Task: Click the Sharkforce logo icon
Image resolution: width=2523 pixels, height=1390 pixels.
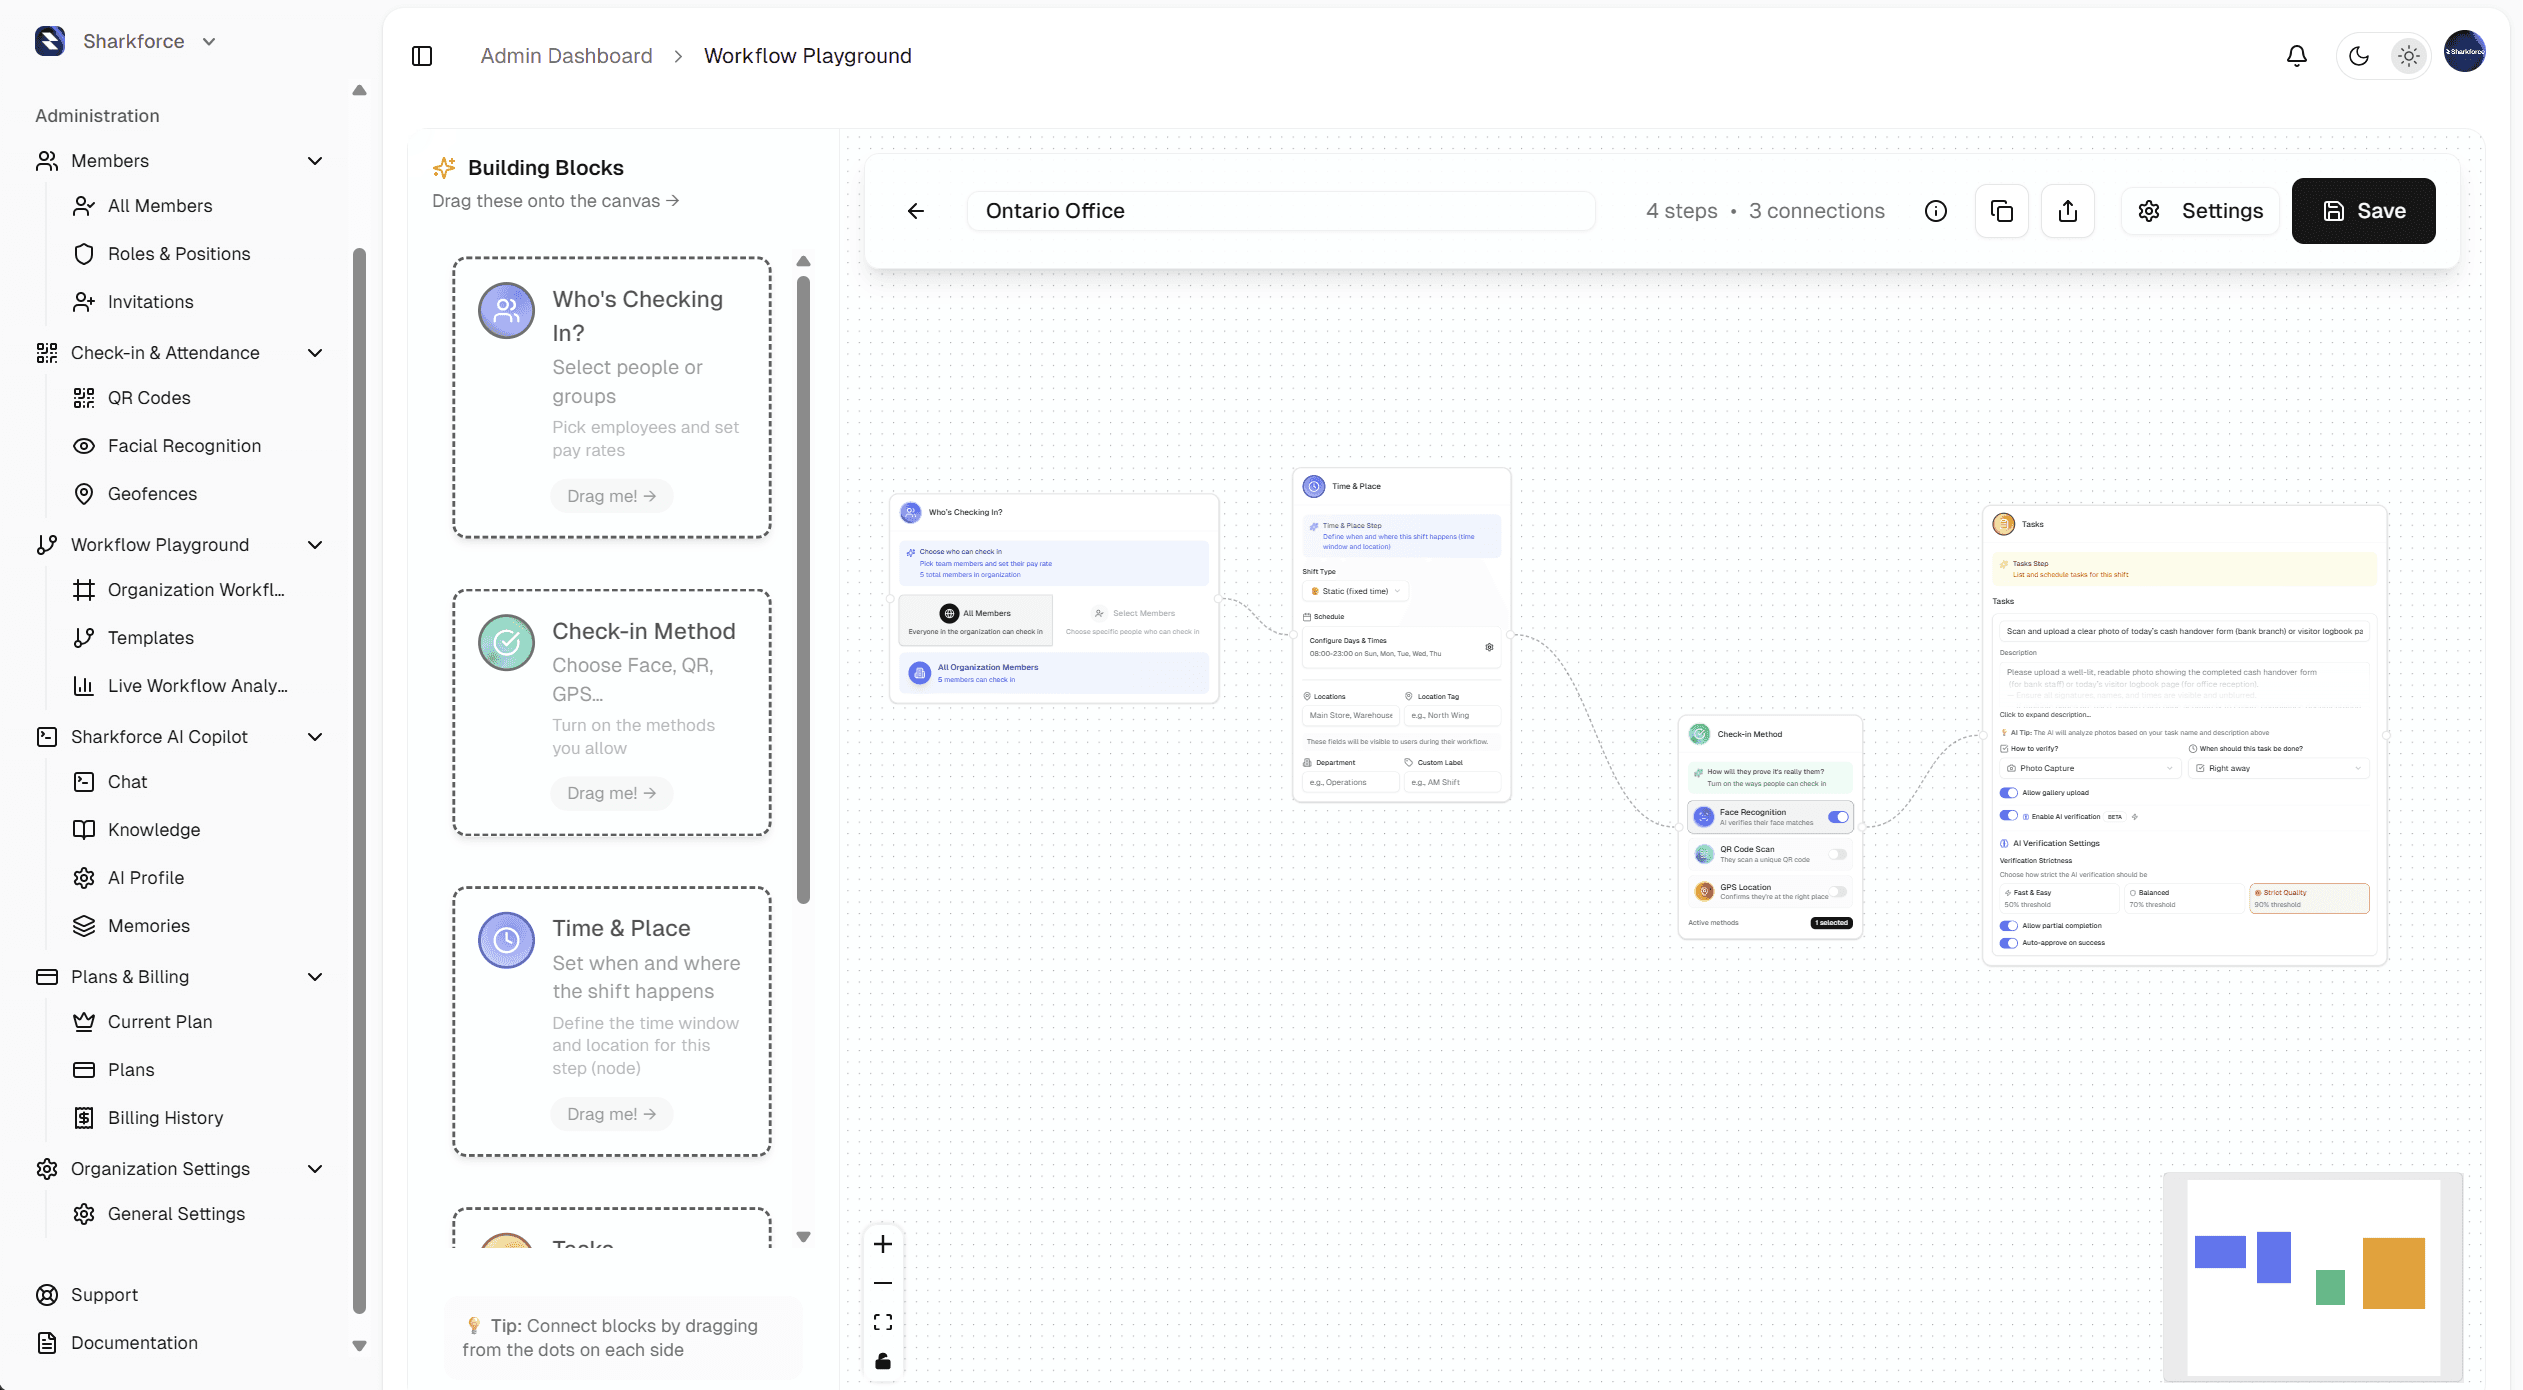Action: [x=50, y=41]
